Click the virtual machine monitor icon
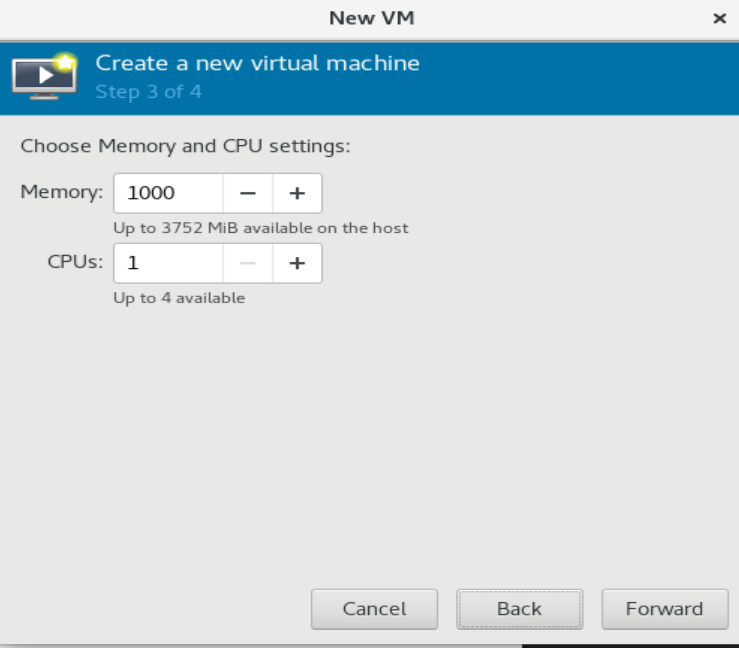Viewport: 739px width, 648px height. (x=45, y=76)
